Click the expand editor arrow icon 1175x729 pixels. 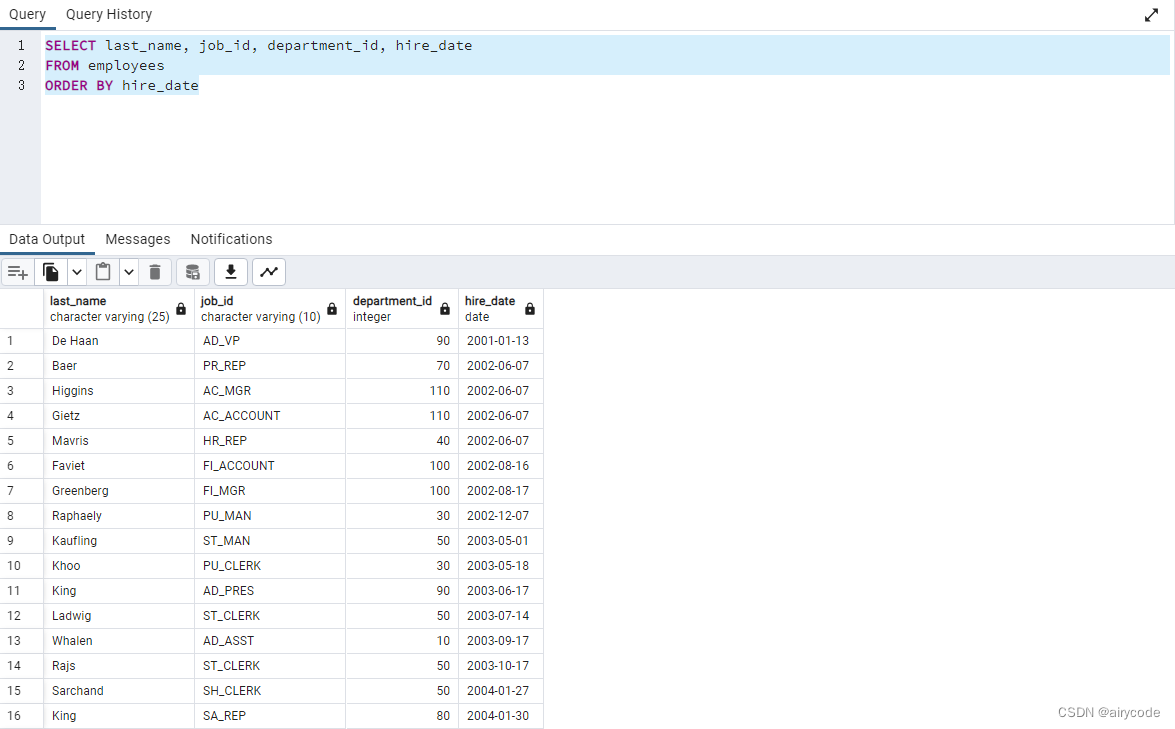tap(1152, 15)
